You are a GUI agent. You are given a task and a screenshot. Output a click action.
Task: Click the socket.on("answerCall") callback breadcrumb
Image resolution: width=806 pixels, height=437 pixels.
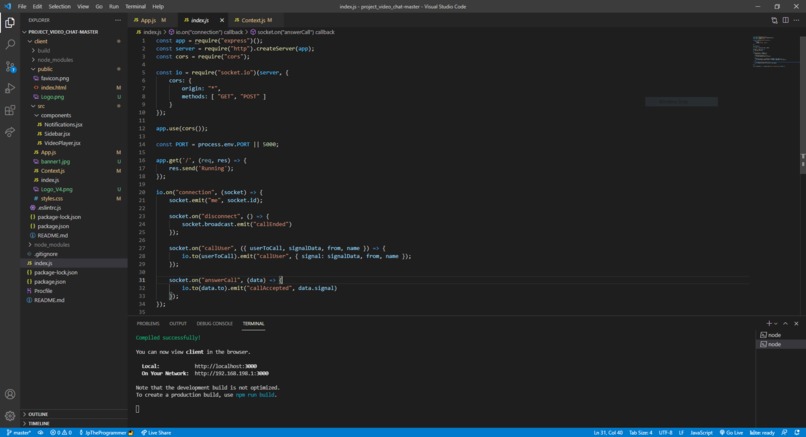coord(292,32)
